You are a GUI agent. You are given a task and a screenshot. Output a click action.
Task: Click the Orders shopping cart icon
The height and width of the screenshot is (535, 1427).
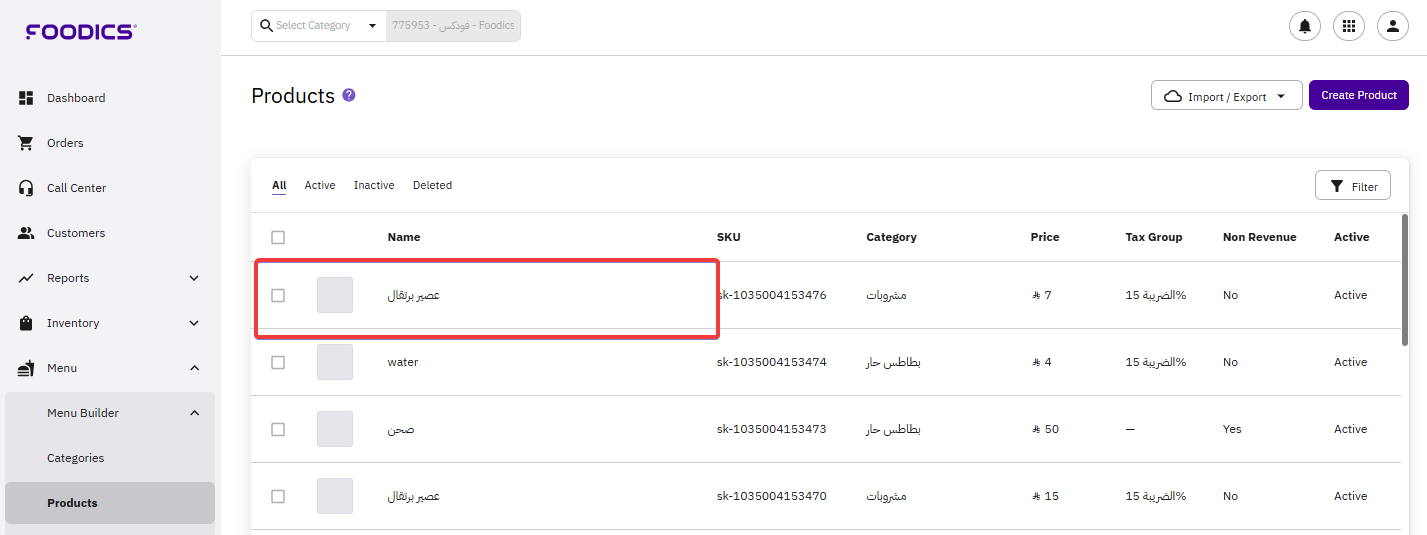click(x=27, y=143)
